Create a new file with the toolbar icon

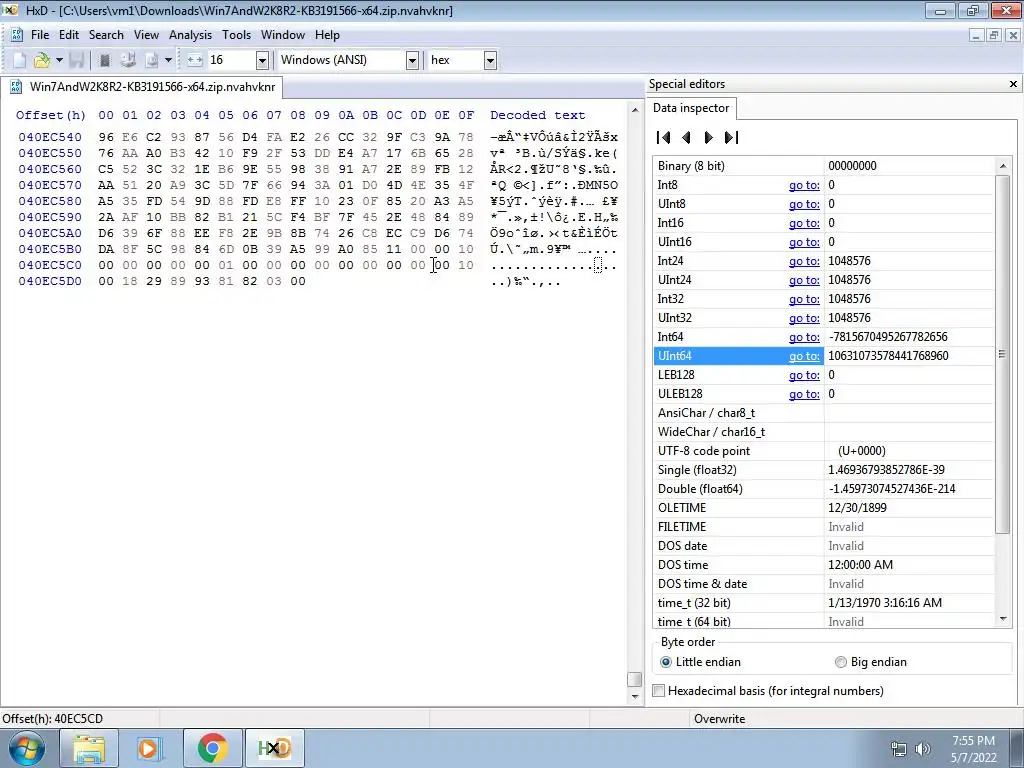pos(20,60)
